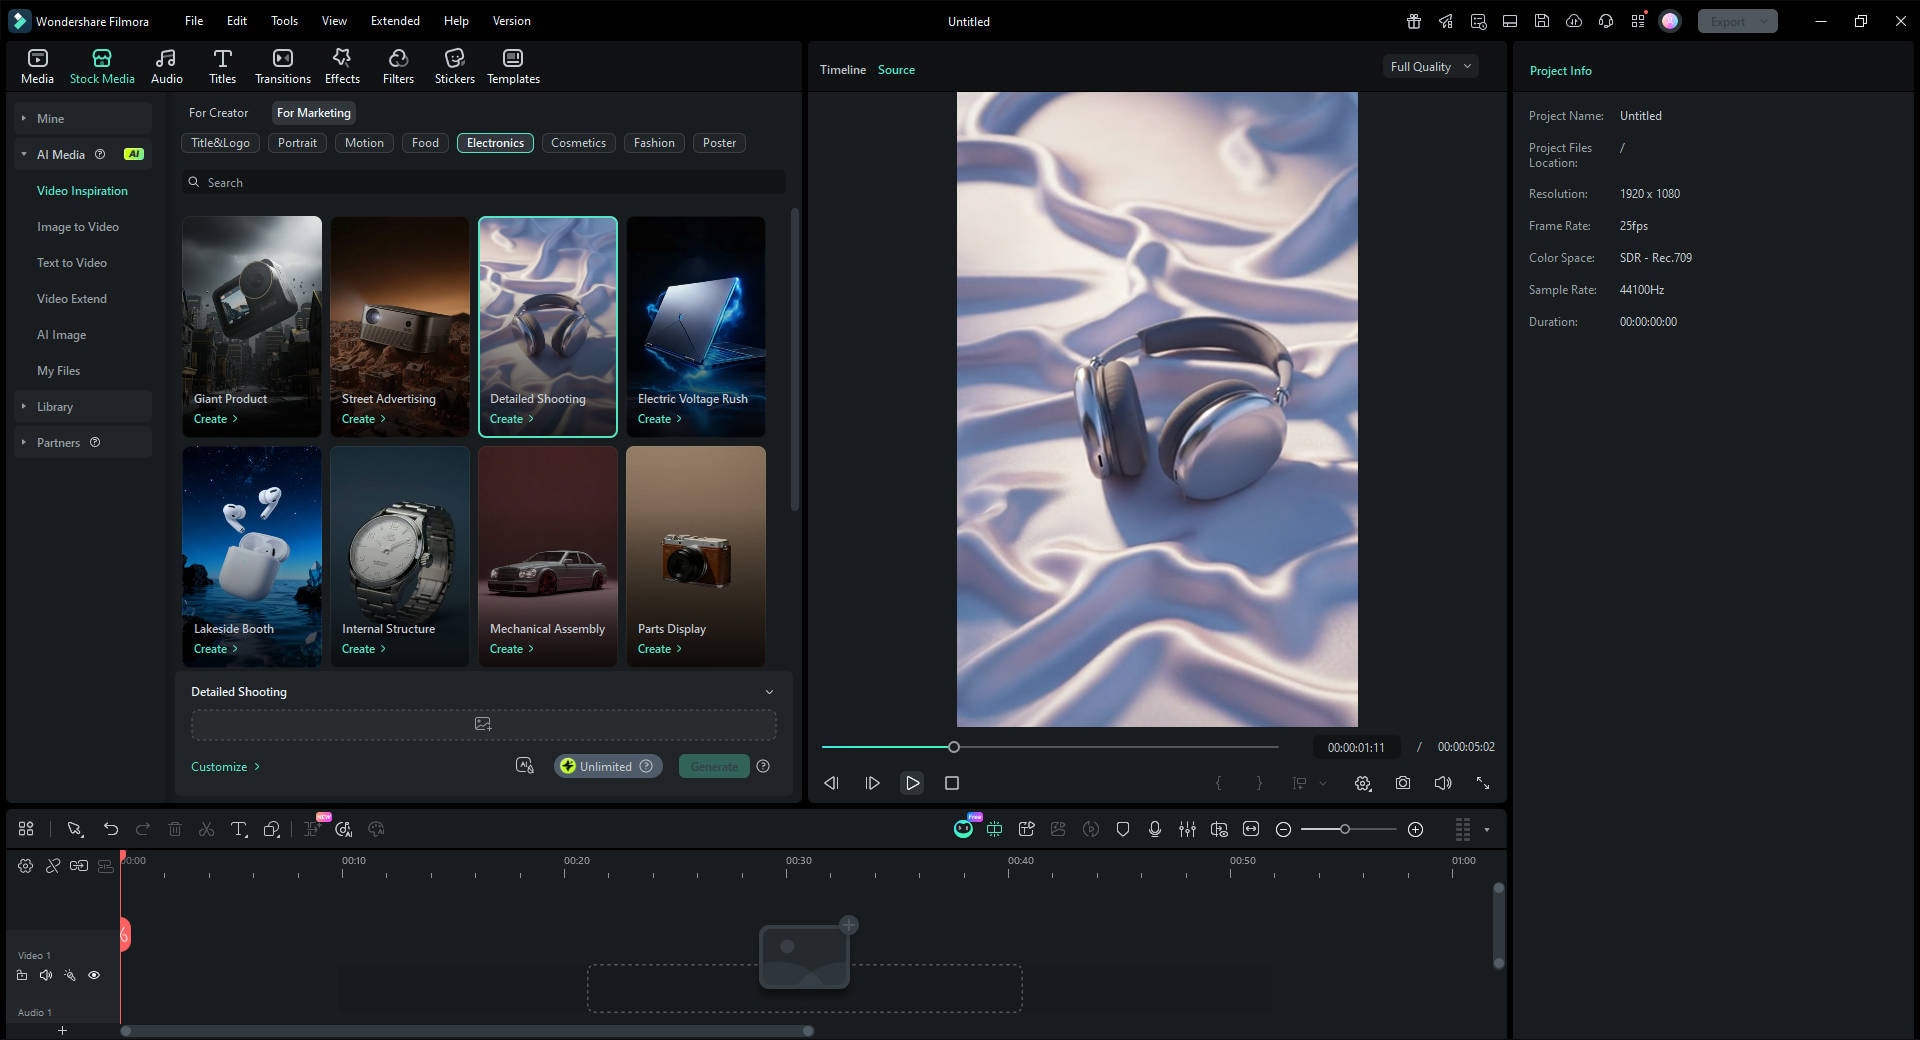Adjust the timeline zoom slider
This screenshot has width=1920, height=1040.
pyautogui.click(x=1346, y=829)
